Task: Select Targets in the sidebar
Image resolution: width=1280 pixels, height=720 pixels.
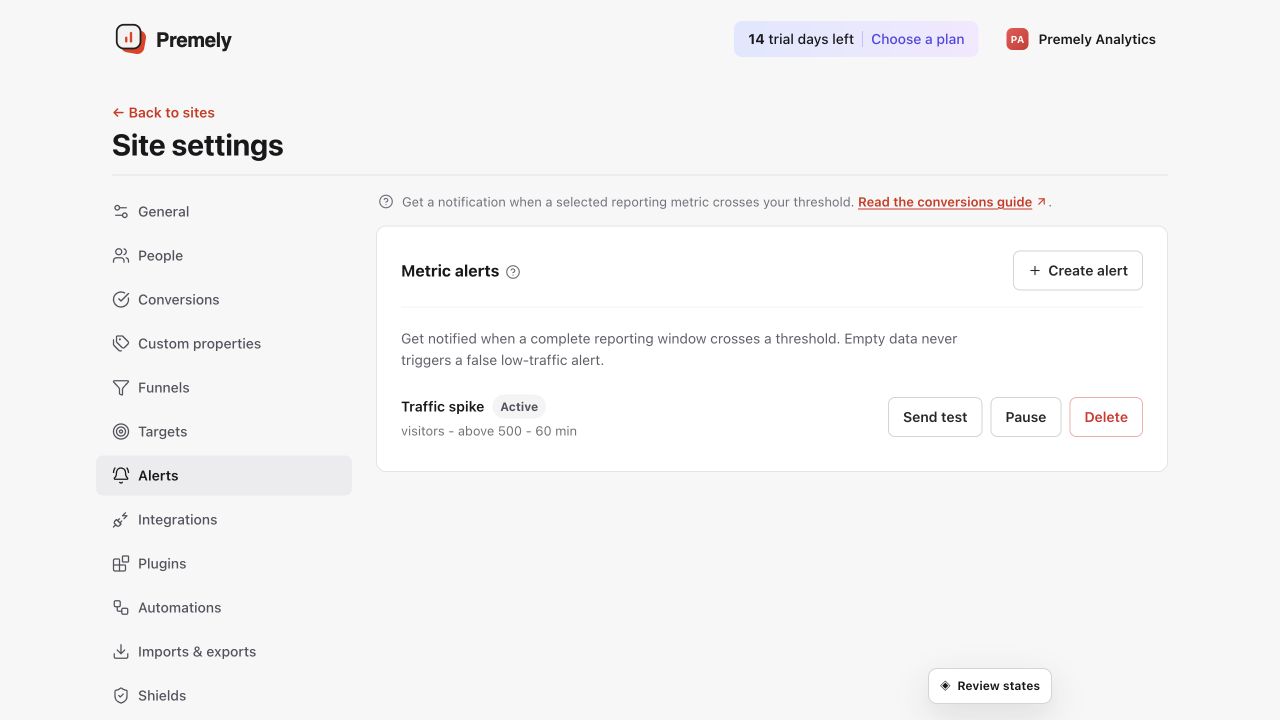Action: coord(224,432)
